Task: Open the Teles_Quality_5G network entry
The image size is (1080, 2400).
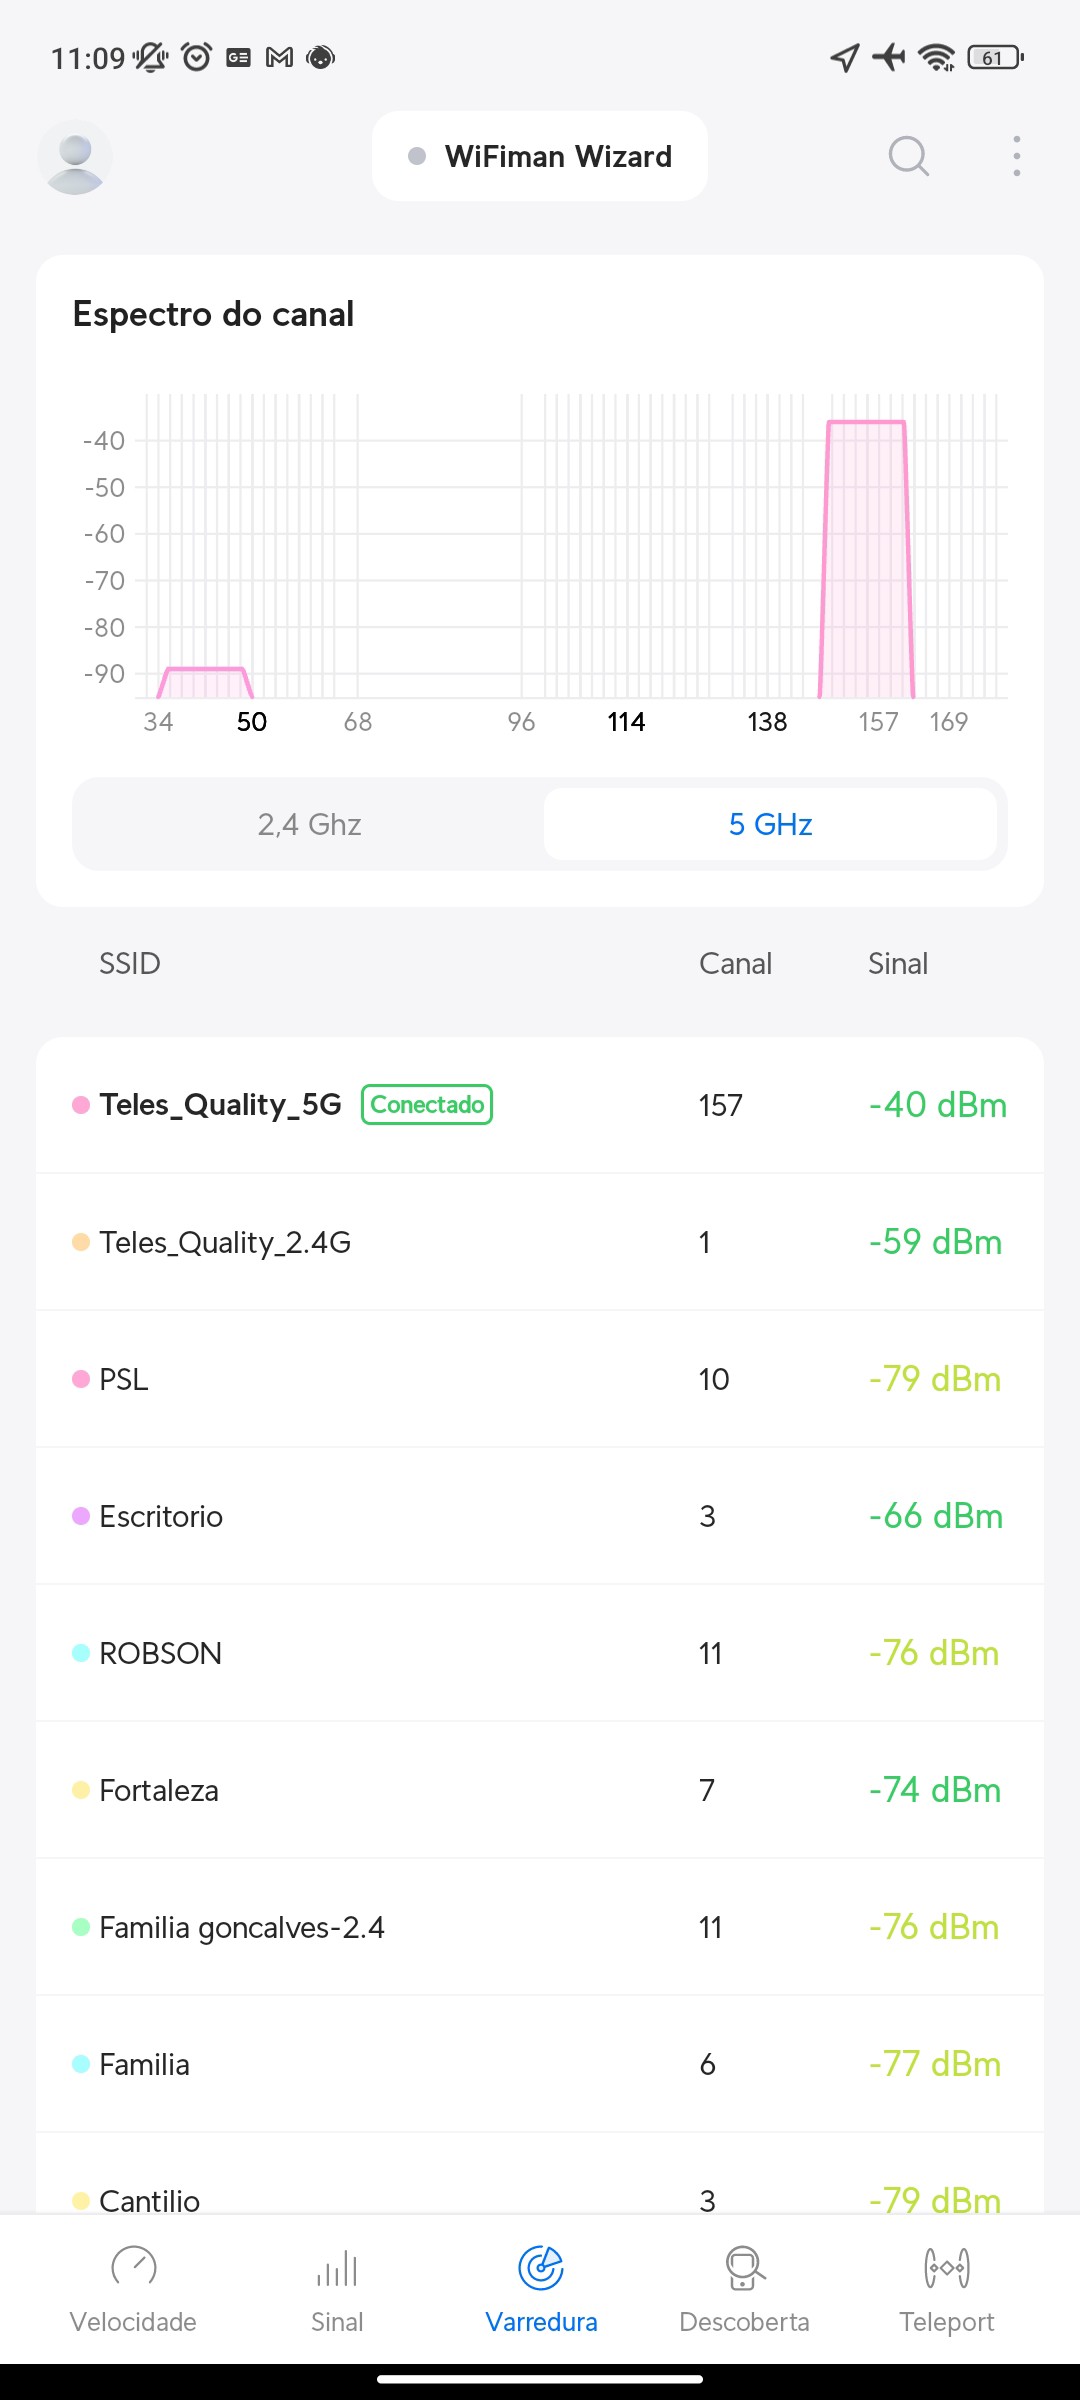Action: (221, 1105)
